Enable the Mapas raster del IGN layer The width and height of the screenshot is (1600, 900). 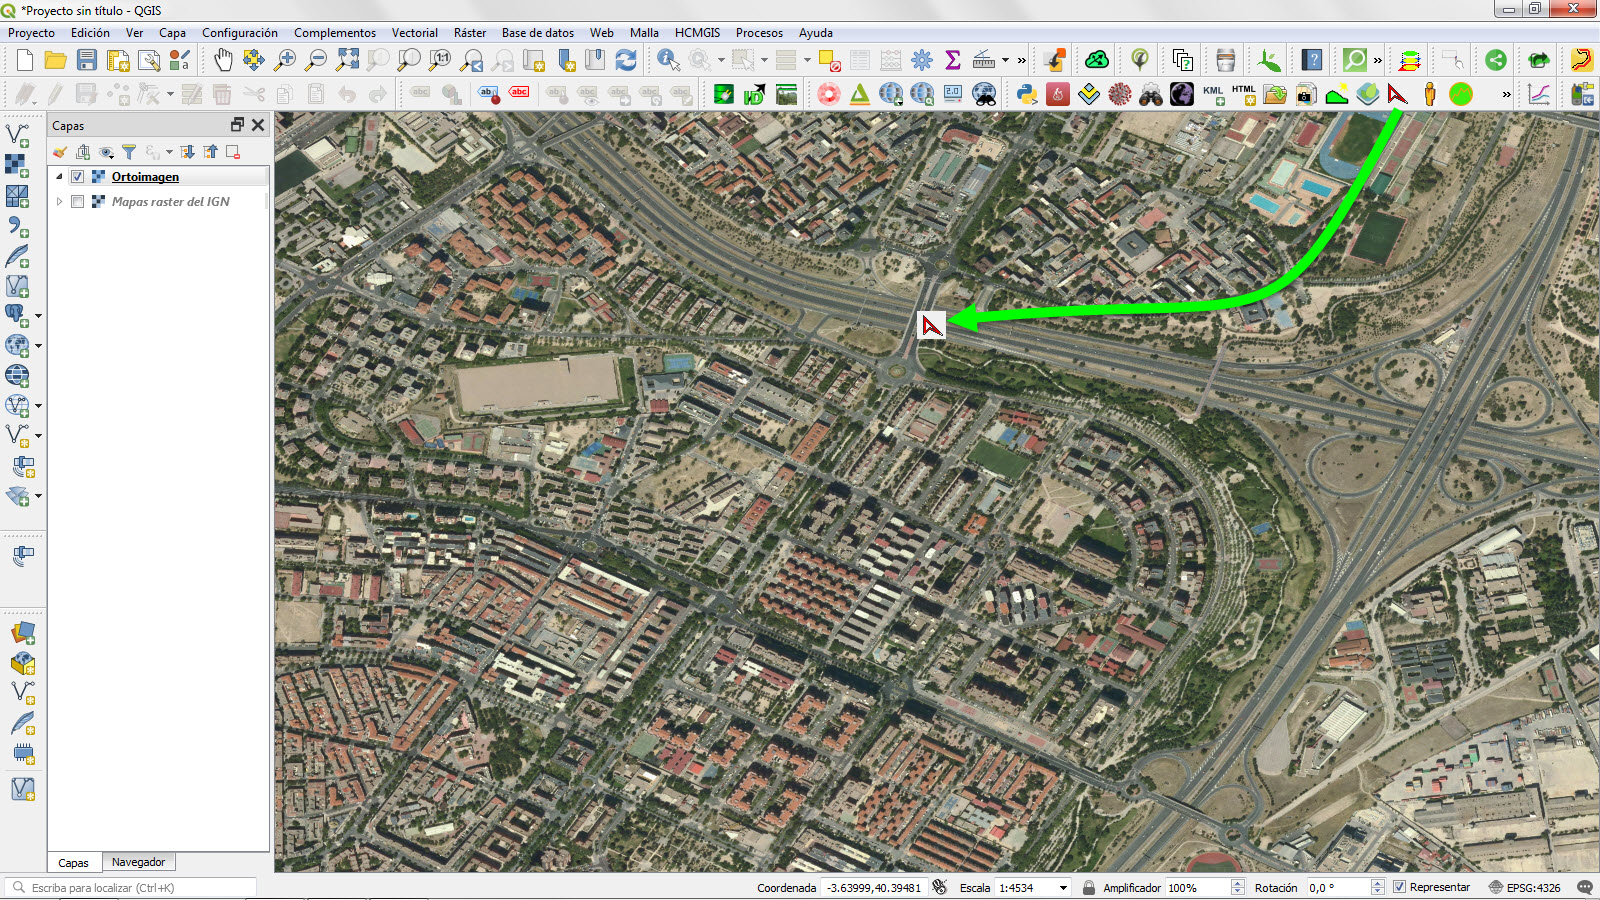click(x=77, y=201)
